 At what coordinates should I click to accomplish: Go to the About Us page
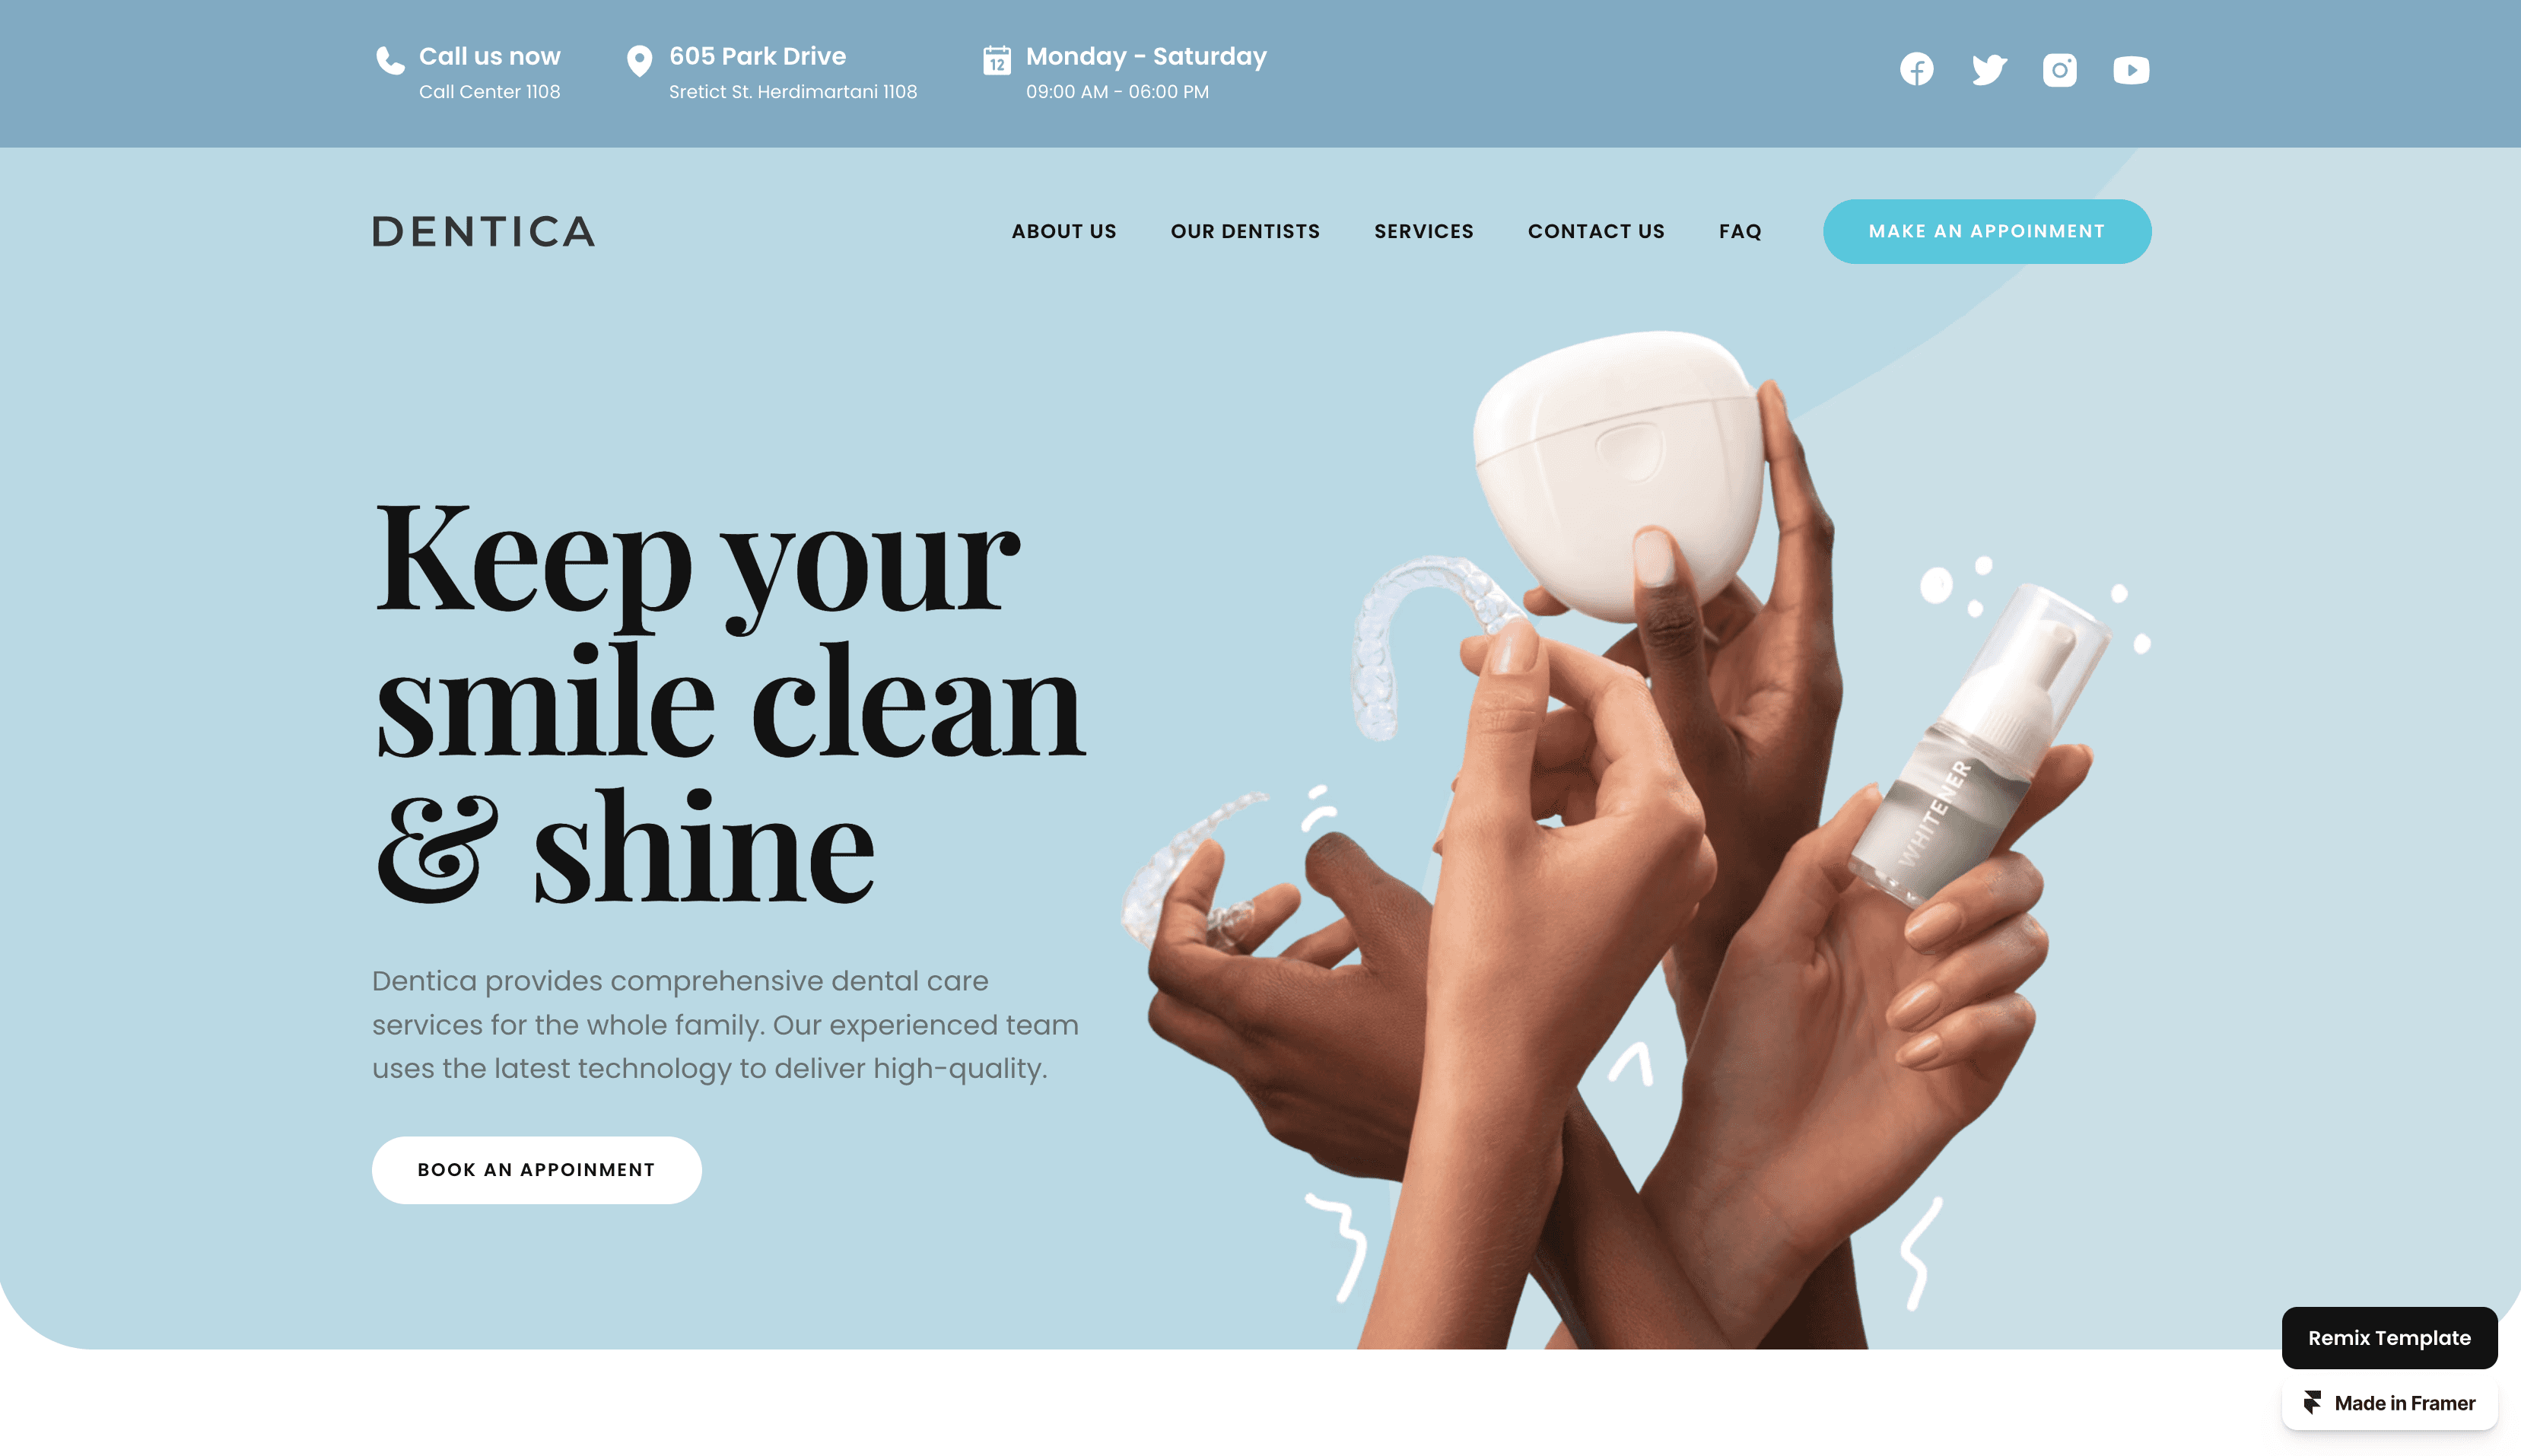[1063, 231]
